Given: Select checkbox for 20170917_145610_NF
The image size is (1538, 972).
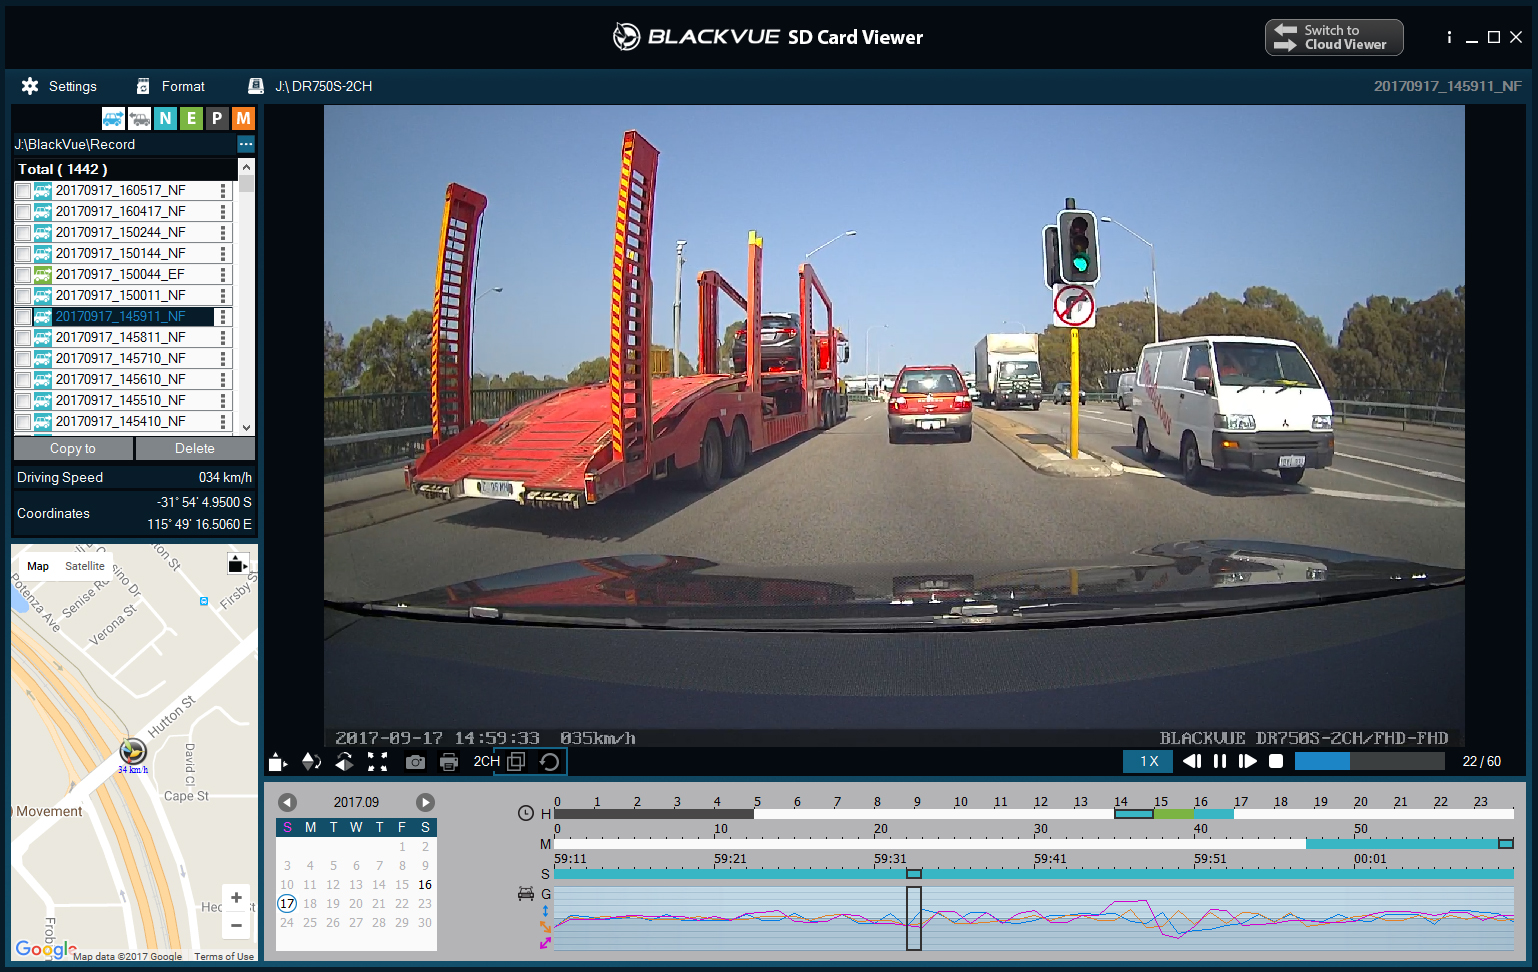Looking at the screenshot, I should click(23, 380).
